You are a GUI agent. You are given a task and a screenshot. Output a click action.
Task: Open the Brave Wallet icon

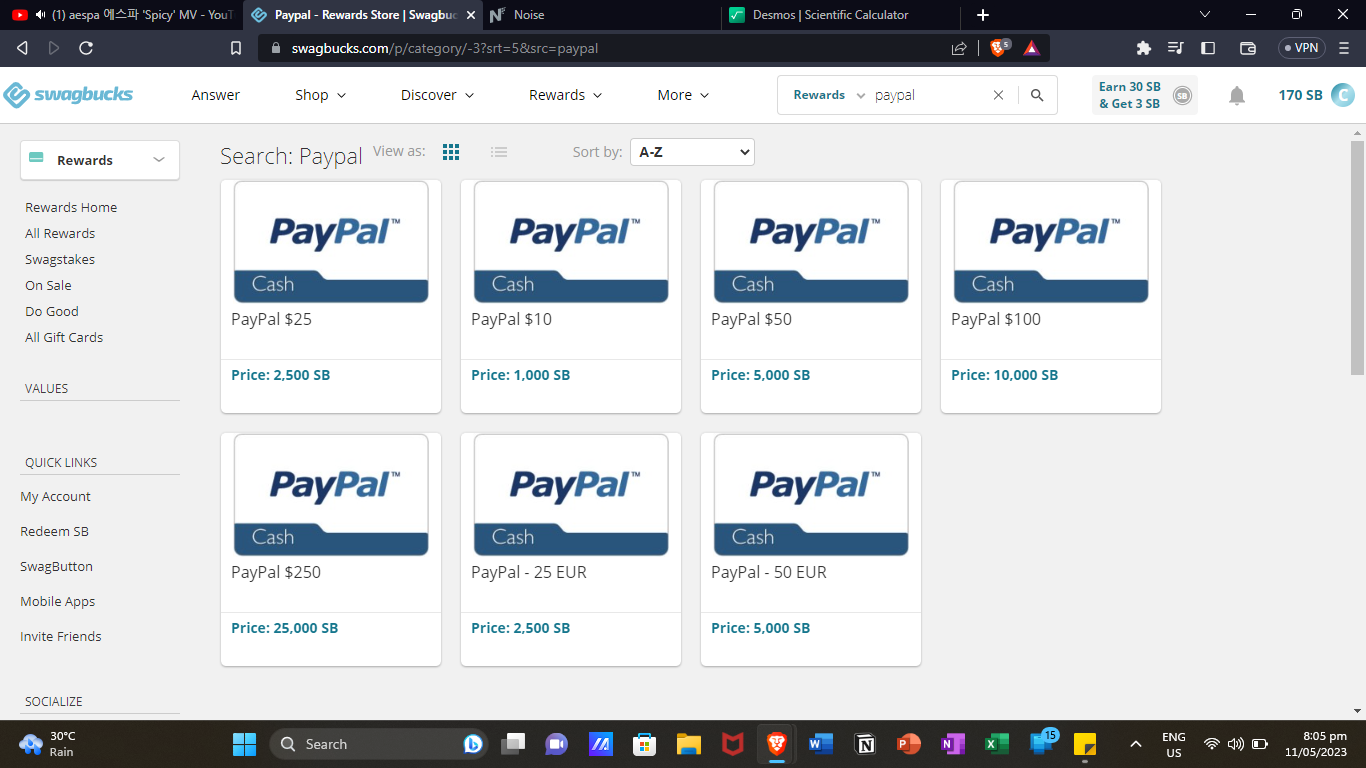pos(1247,48)
